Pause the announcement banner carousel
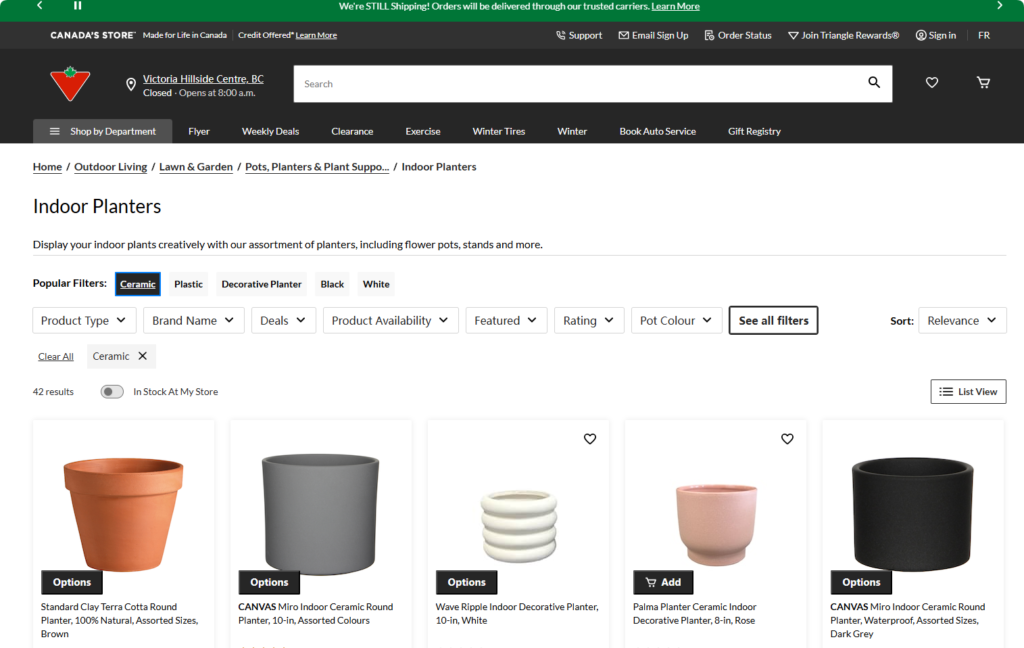 pos(77,6)
